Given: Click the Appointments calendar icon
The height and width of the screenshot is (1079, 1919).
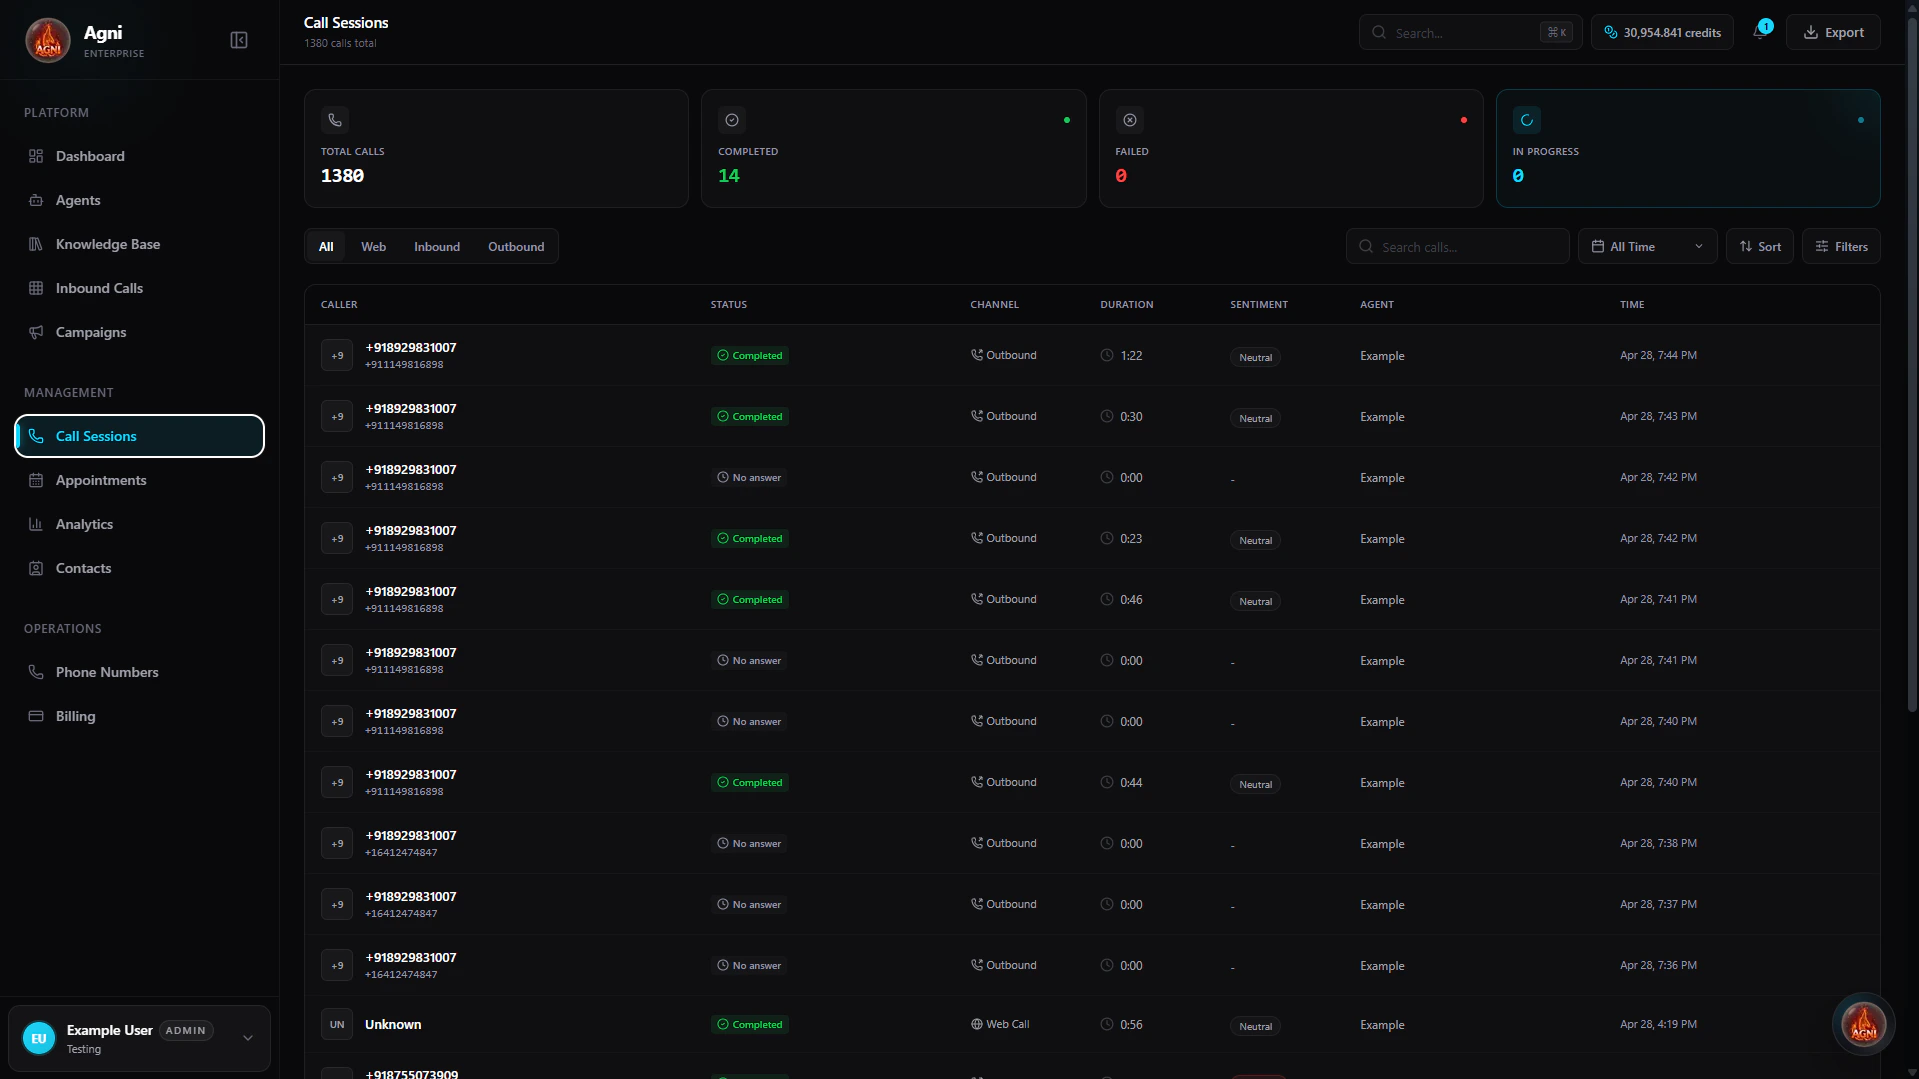Looking at the screenshot, I should tap(36, 480).
